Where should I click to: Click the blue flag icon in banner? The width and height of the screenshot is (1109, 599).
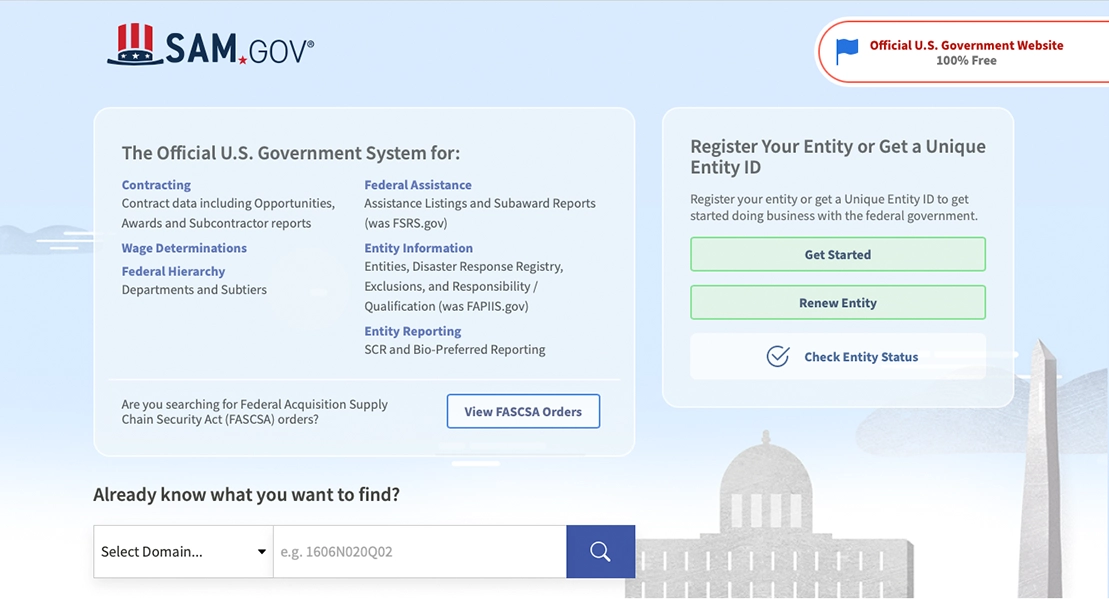[x=847, y=51]
